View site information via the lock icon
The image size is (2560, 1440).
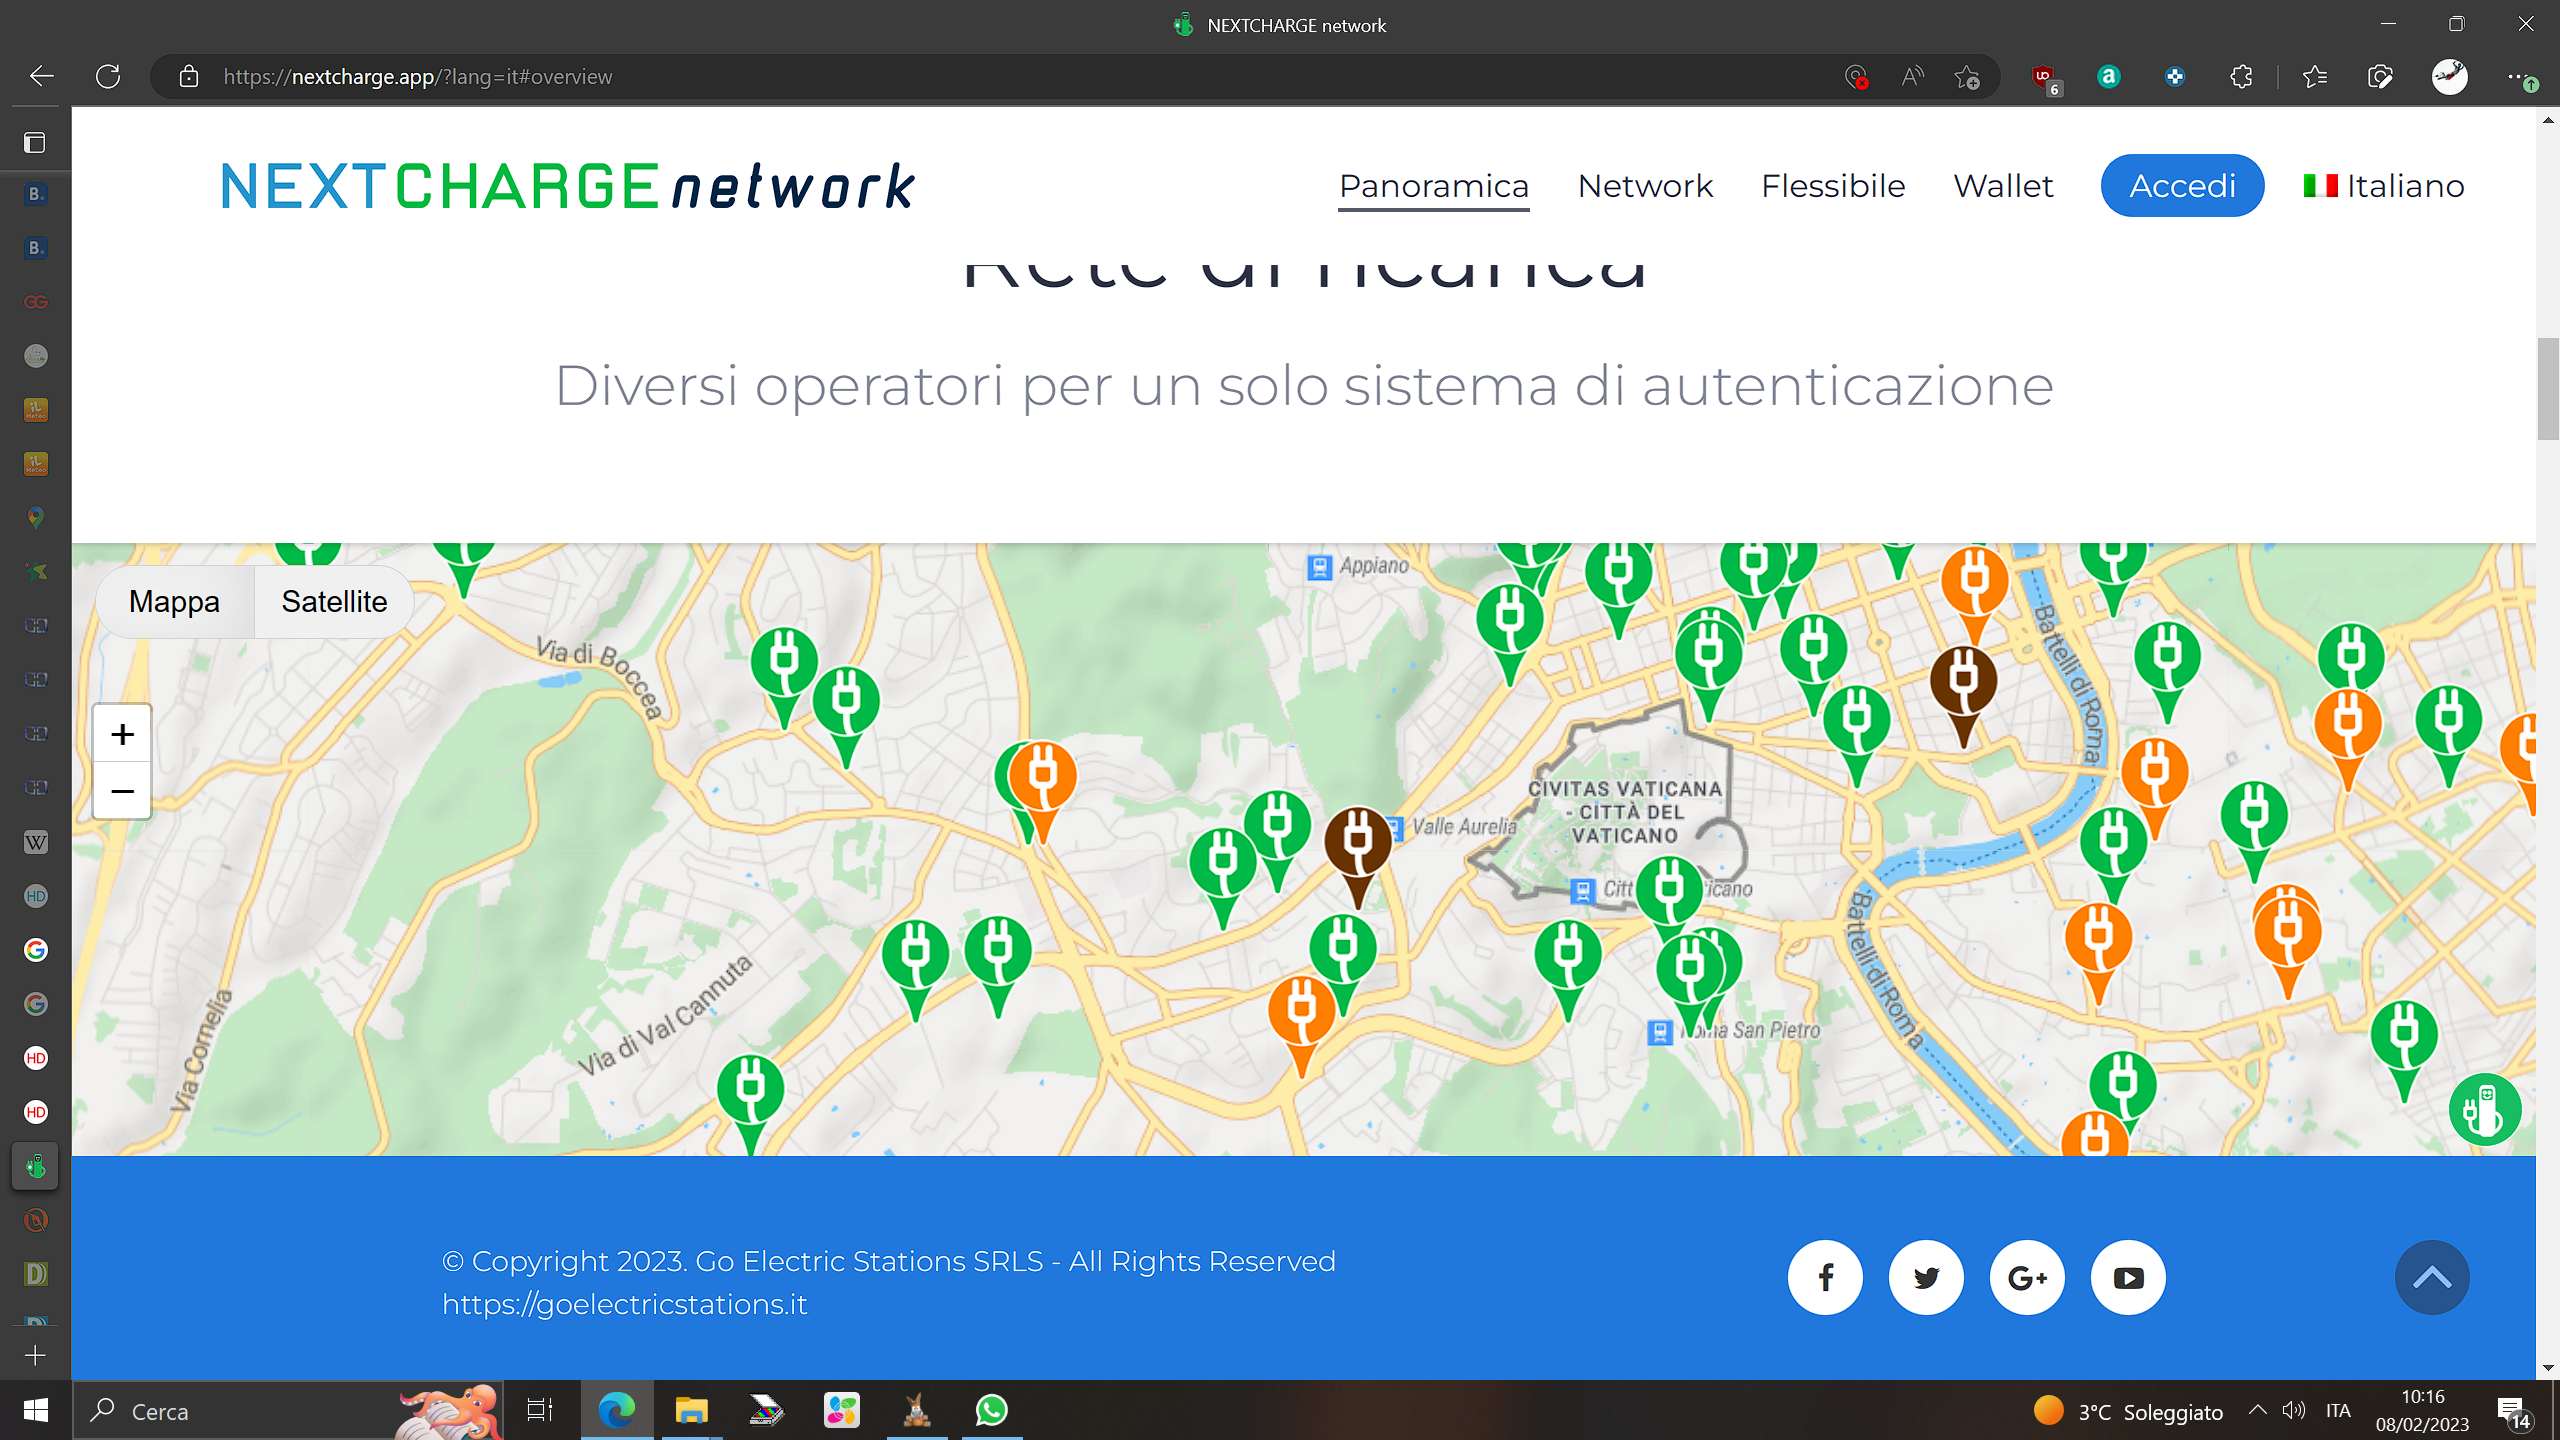pyautogui.click(x=189, y=76)
